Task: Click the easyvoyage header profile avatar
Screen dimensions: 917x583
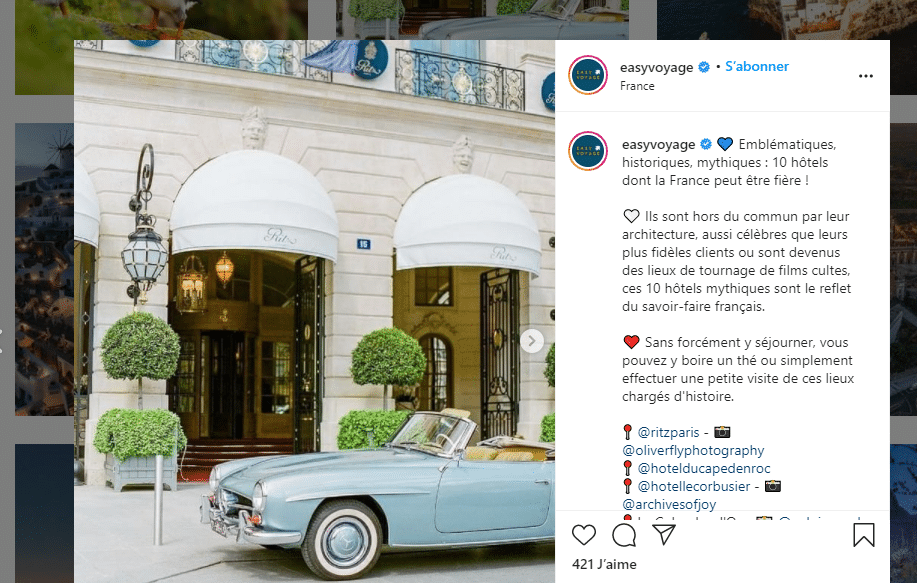Action: point(588,75)
